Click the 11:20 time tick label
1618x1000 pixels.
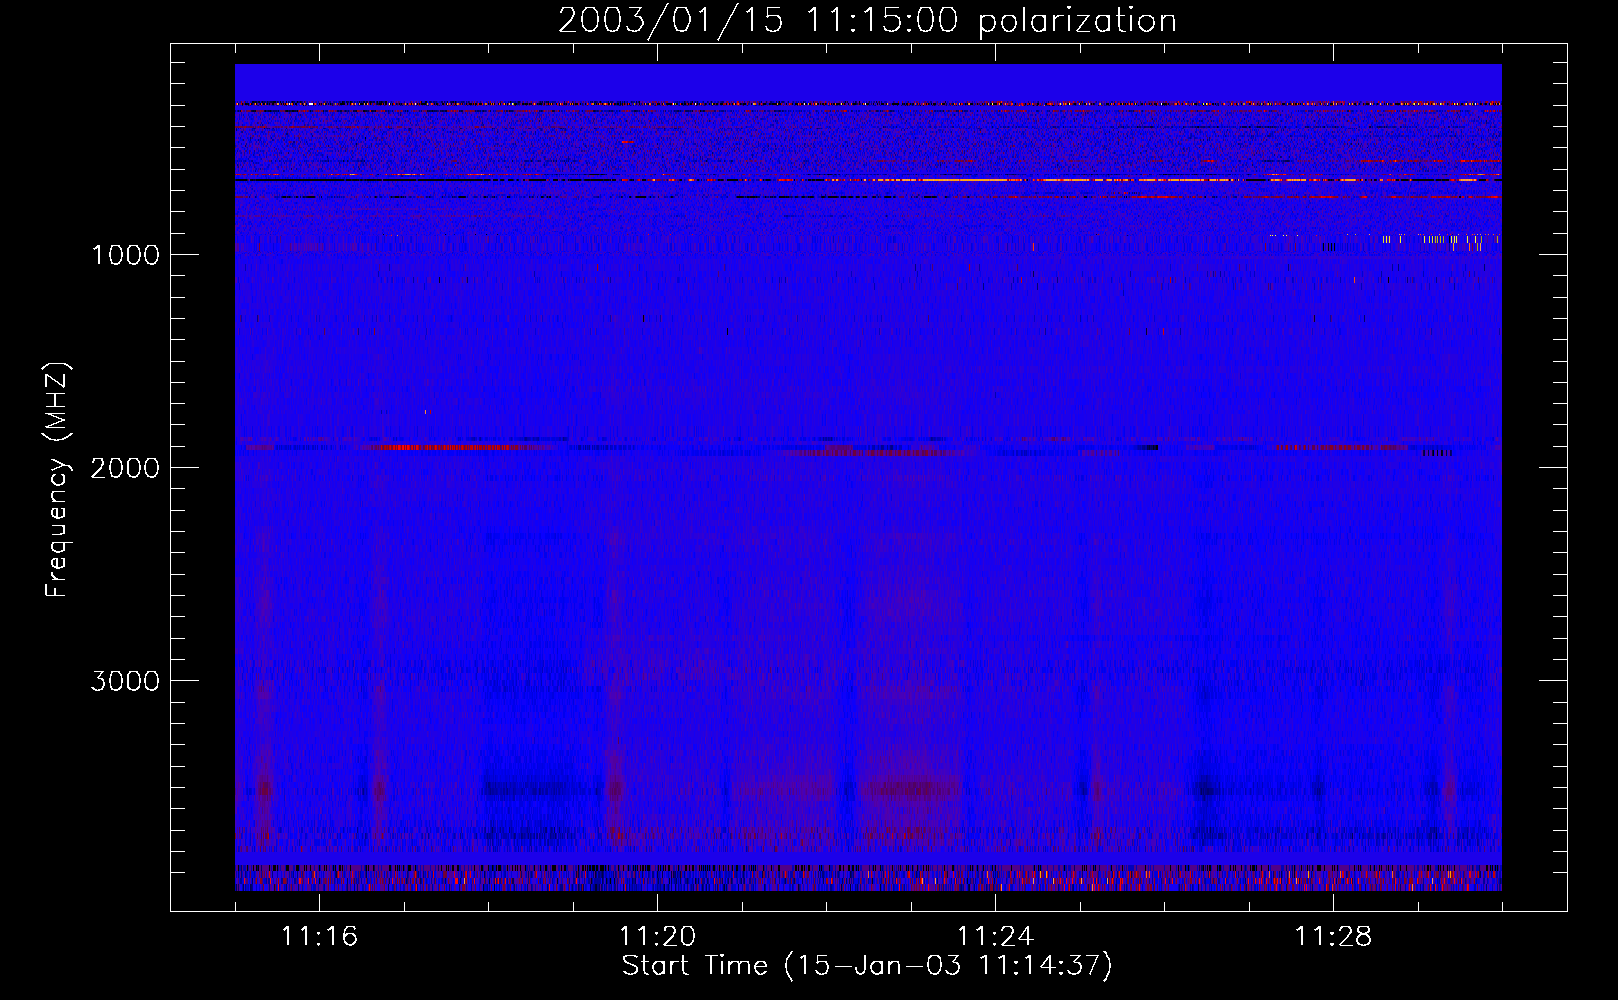(657, 937)
